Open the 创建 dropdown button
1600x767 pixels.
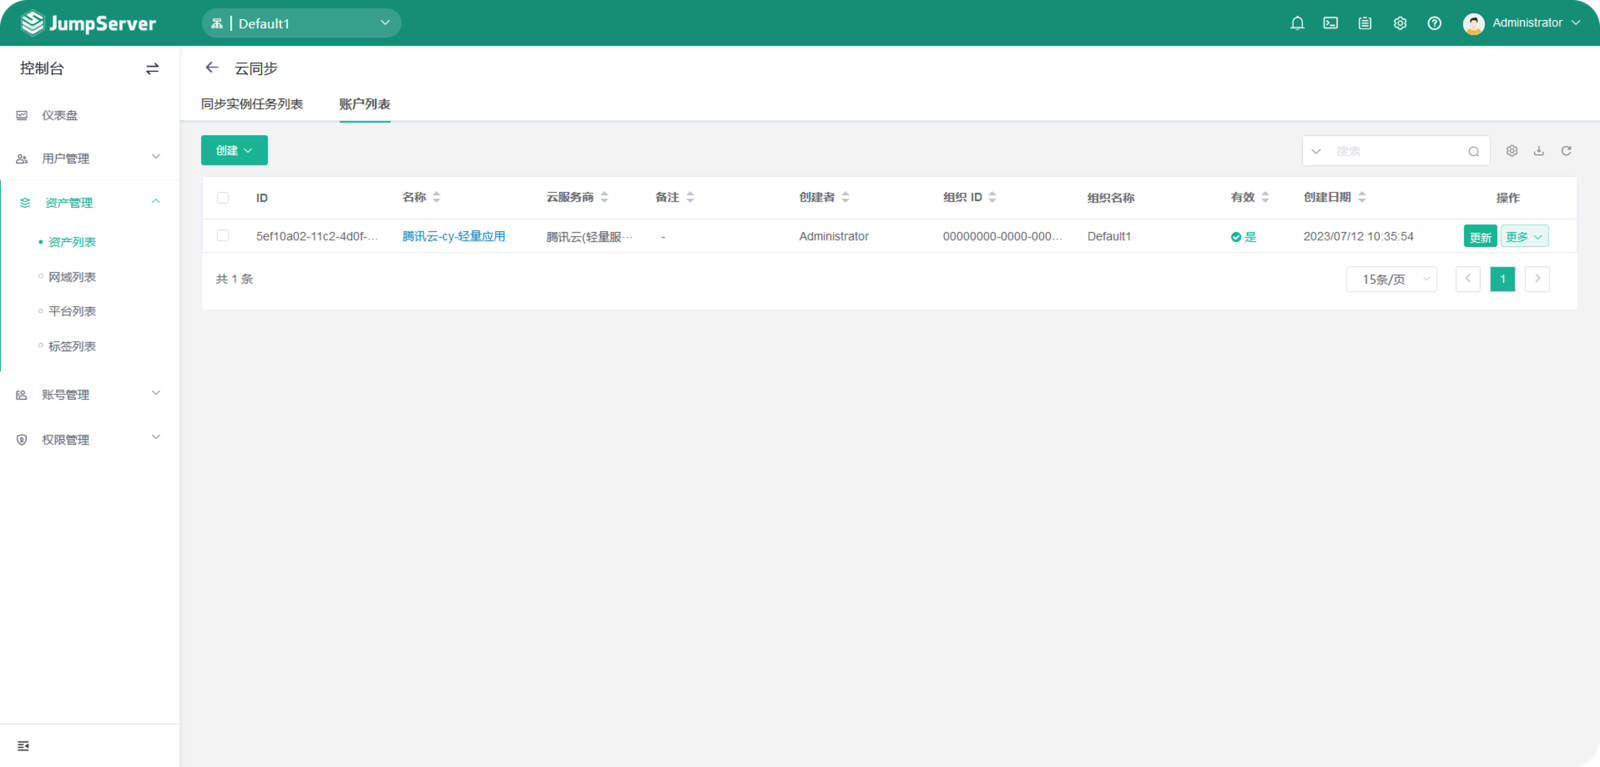234,150
